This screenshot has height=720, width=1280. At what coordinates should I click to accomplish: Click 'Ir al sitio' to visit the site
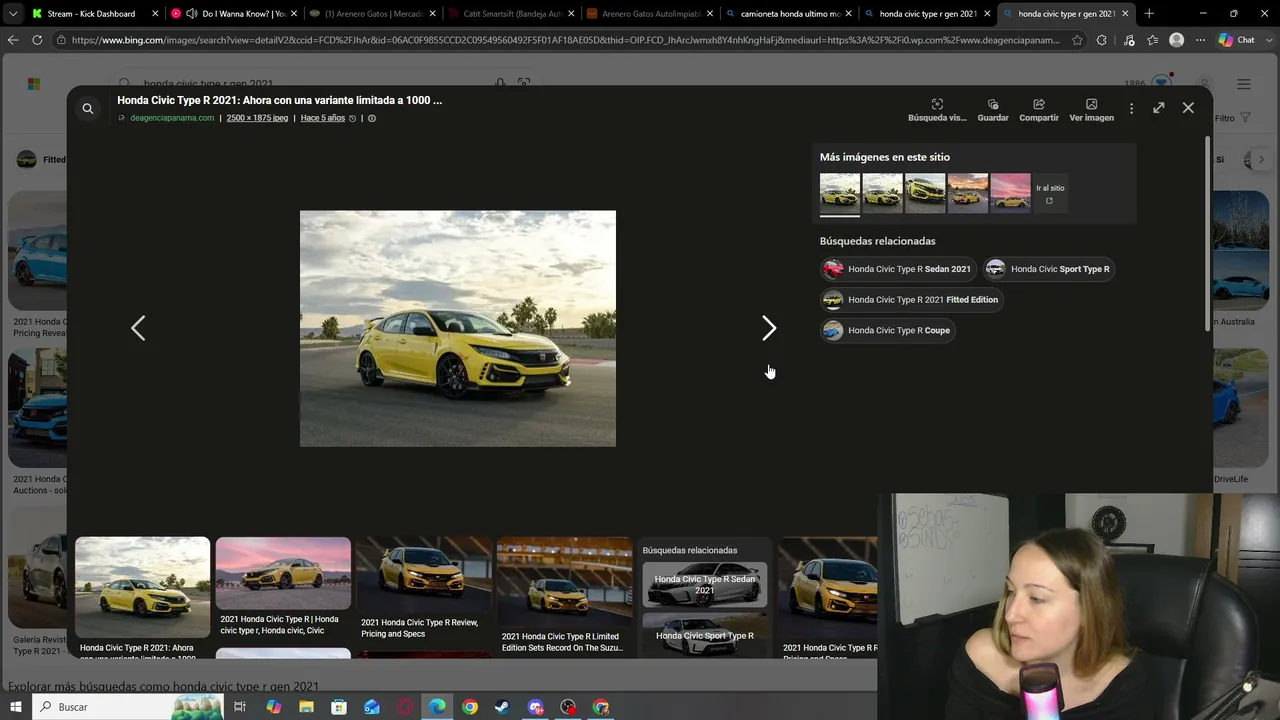[1050, 193]
